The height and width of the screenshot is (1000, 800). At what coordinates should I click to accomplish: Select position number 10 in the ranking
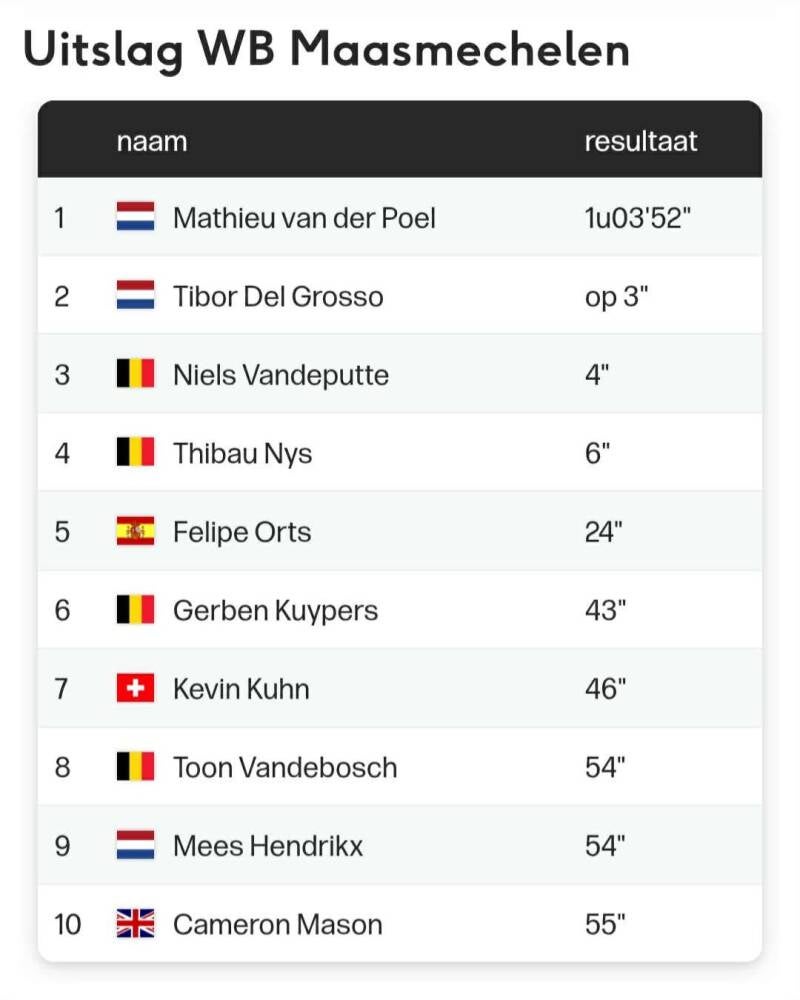coord(67,924)
